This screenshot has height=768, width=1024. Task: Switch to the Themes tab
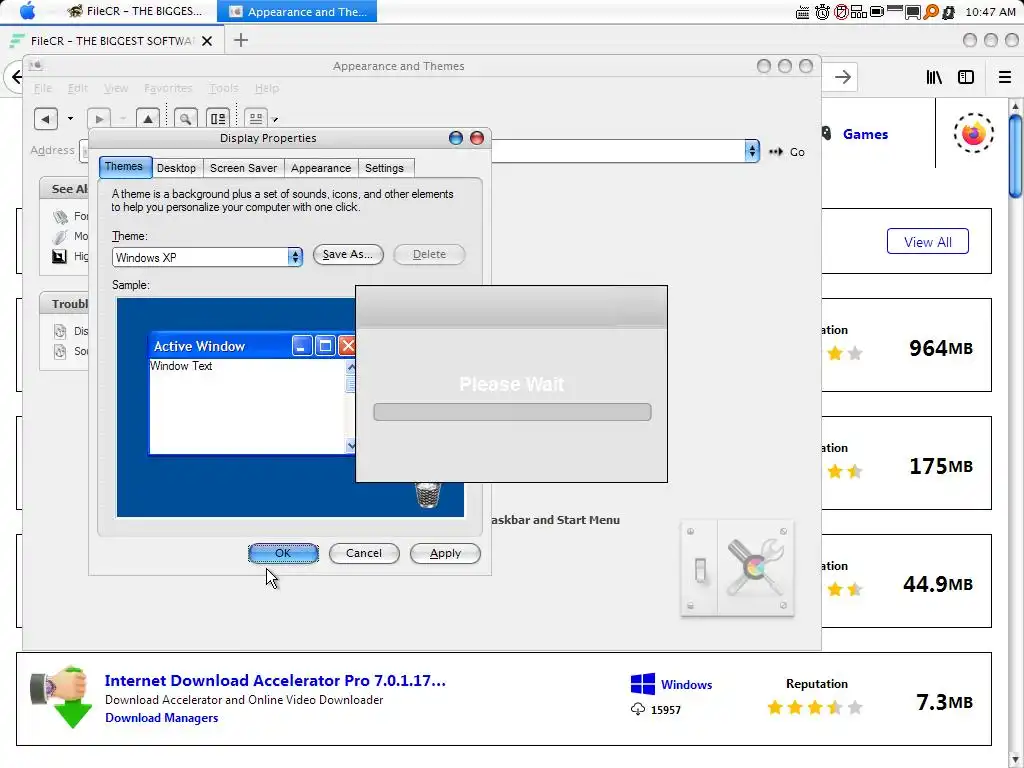pos(124,167)
